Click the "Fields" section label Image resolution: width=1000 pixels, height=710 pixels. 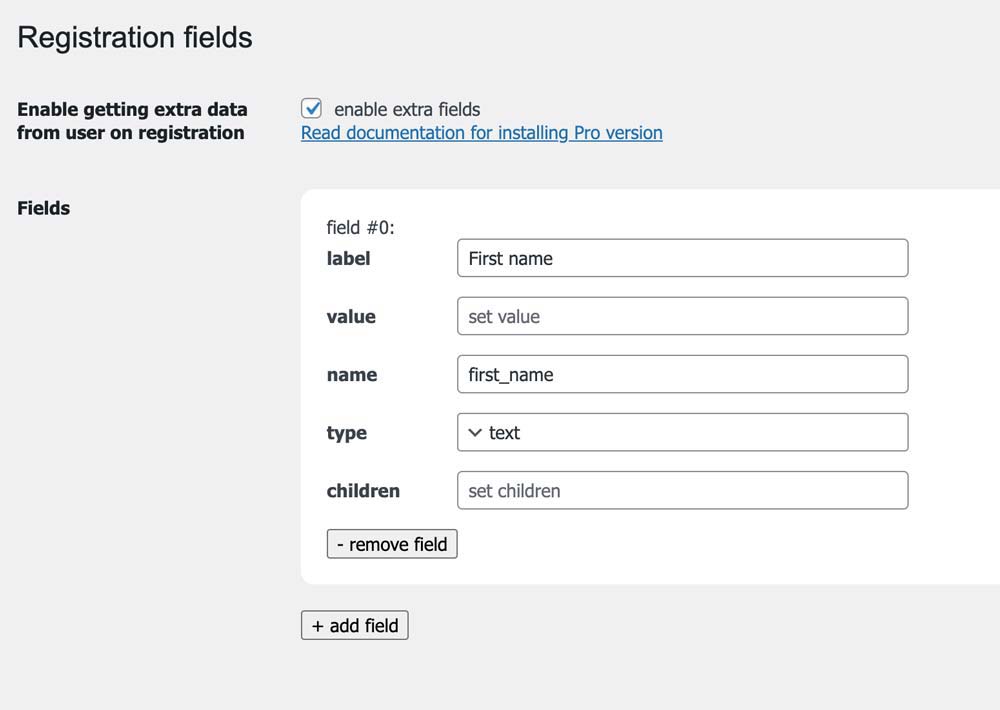[43, 208]
